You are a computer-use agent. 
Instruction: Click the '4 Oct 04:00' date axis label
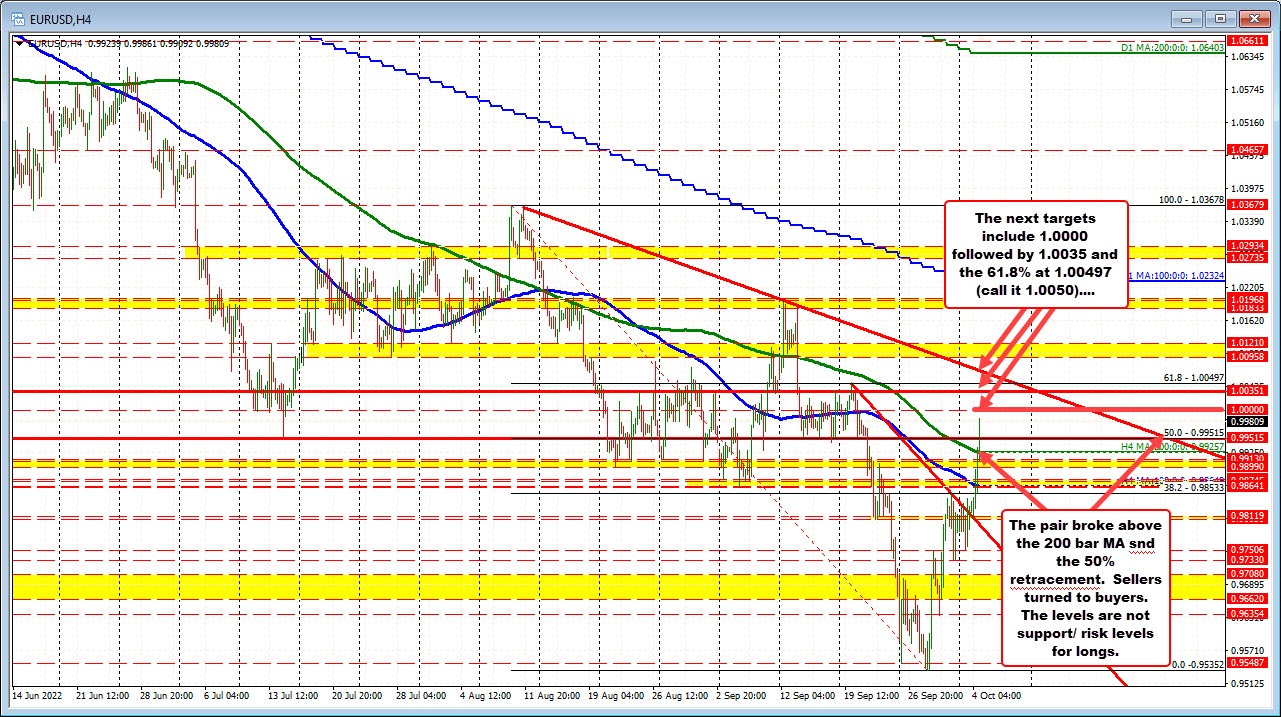[x=995, y=697]
